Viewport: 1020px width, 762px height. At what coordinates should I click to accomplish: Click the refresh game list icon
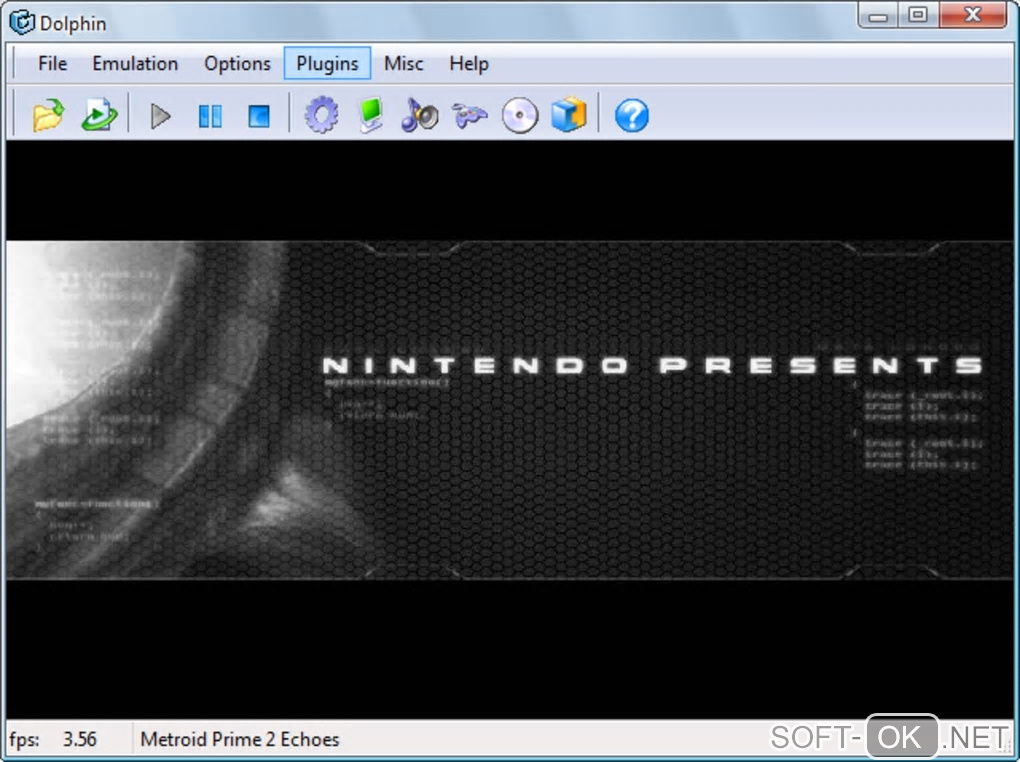pos(99,115)
